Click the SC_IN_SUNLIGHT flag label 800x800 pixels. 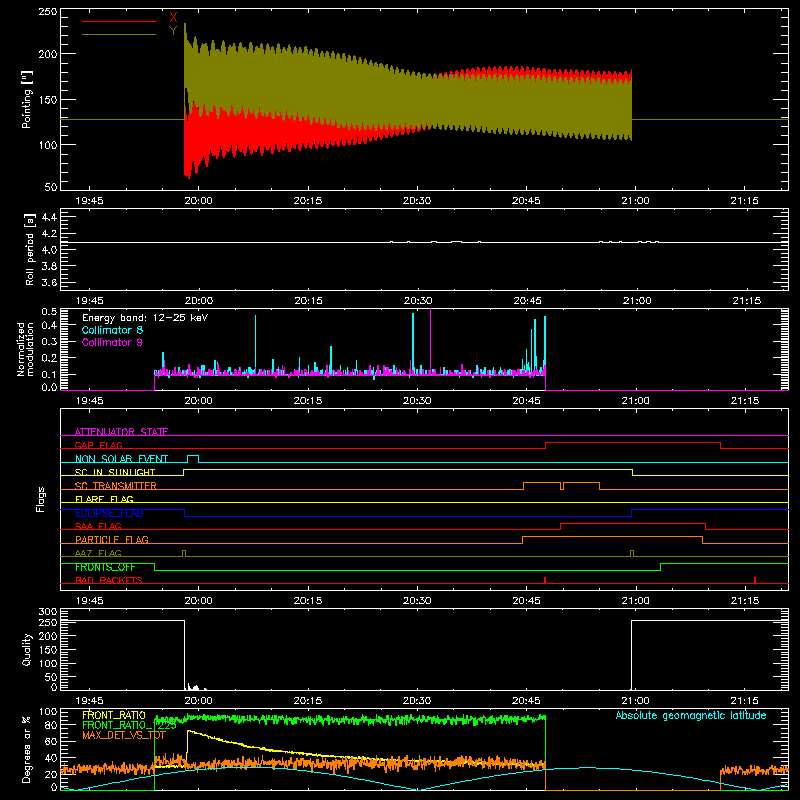tap(115, 472)
